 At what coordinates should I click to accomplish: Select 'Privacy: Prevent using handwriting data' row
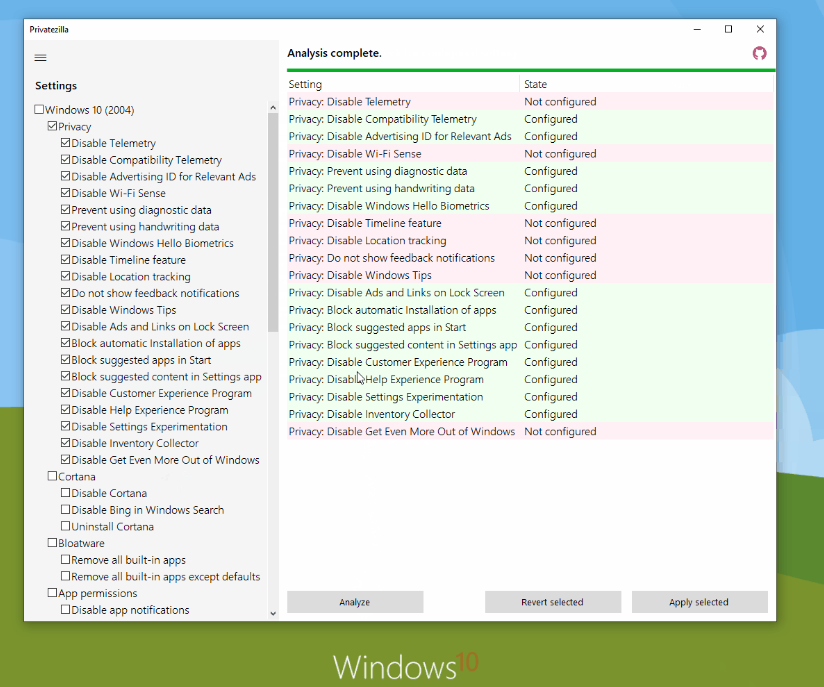pyautogui.click(x=530, y=188)
